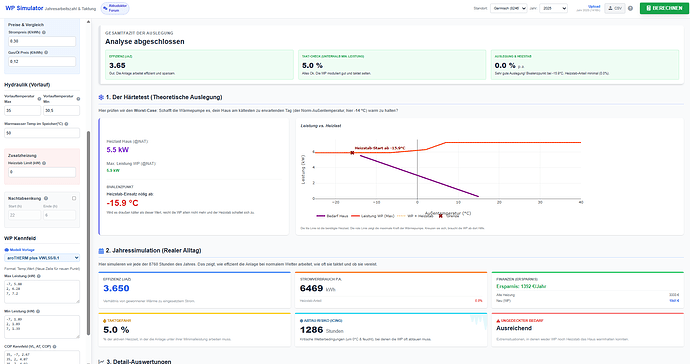Toggle WP + Heizstab series in legend

pyautogui.click(x=415, y=216)
